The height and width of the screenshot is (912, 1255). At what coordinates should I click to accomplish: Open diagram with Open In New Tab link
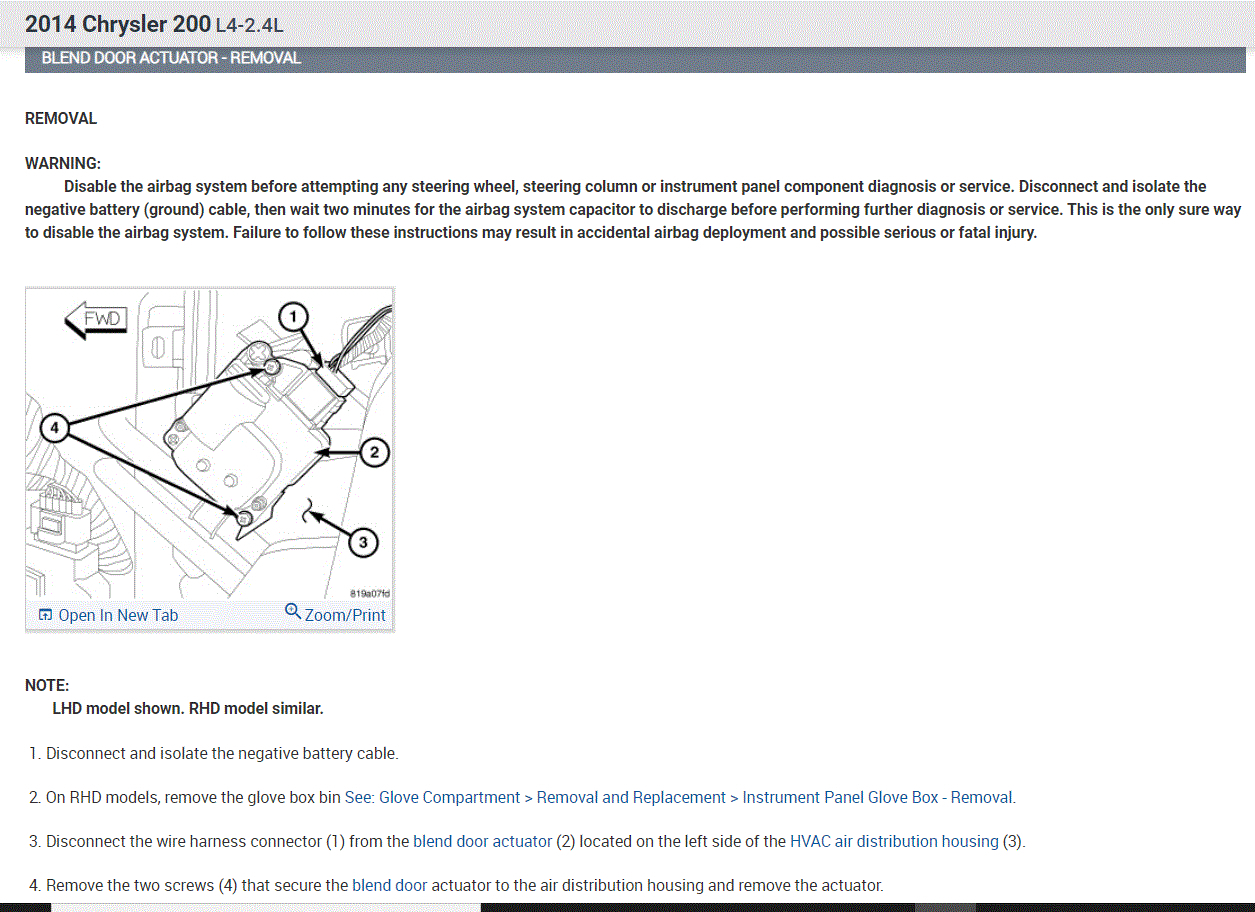pyautogui.click(x=118, y=615)
